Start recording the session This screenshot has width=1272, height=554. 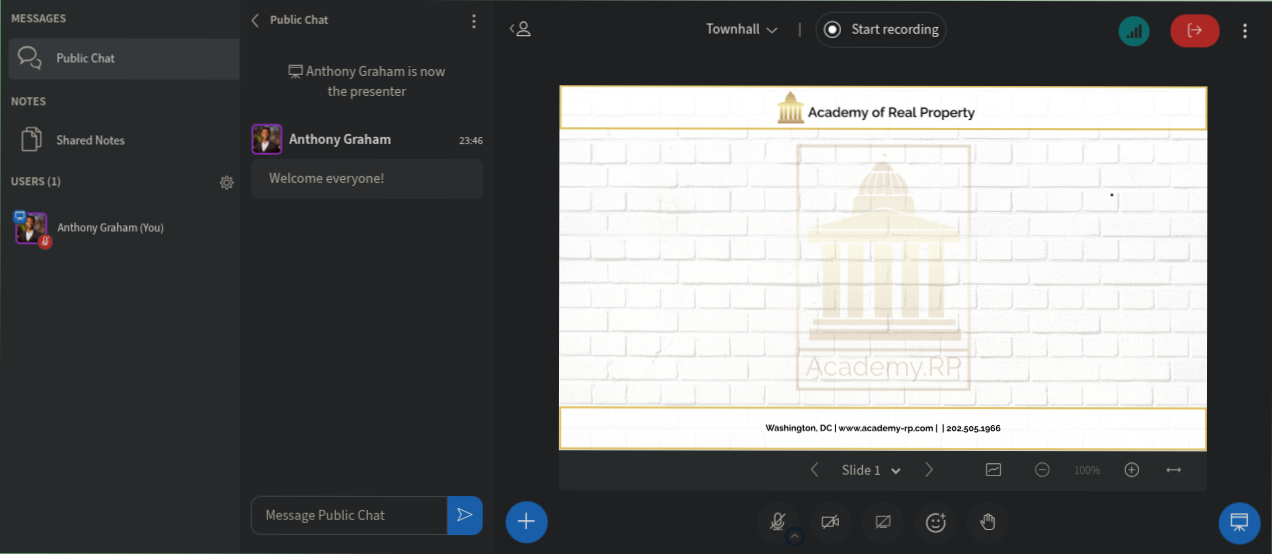(881, 29)
